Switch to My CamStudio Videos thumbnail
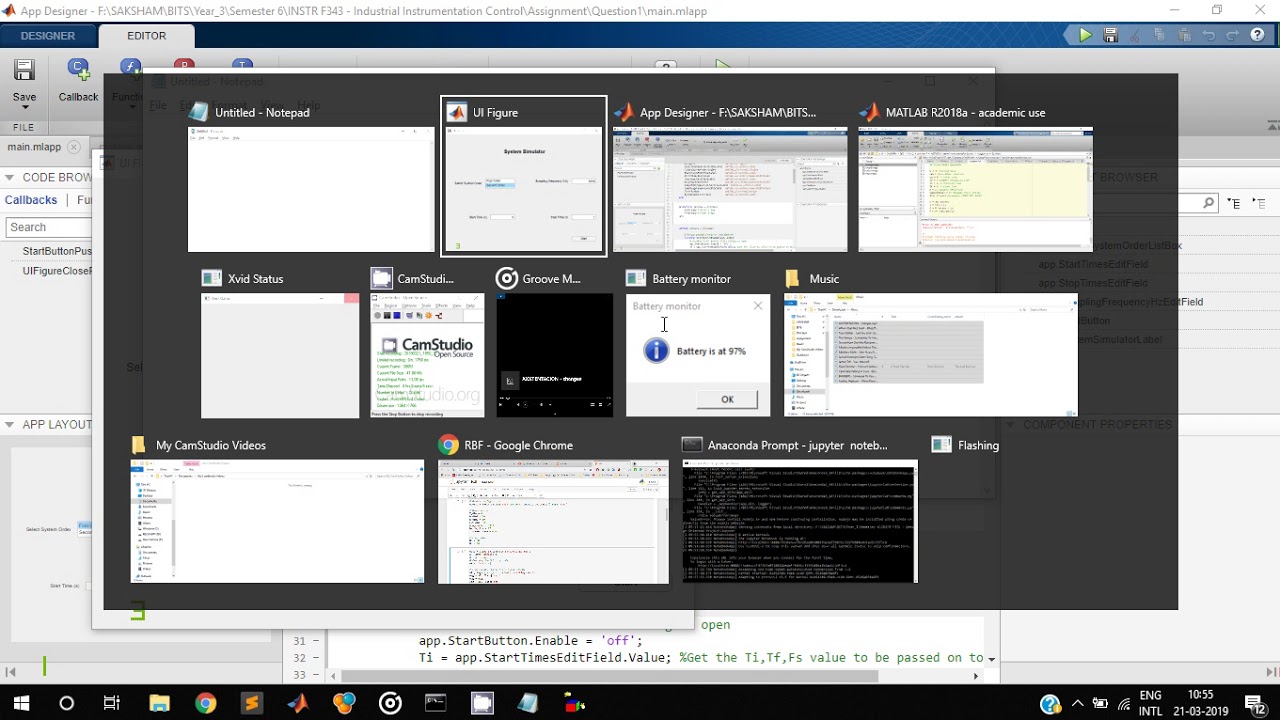Screen dimensions: 1280x720 277,521
